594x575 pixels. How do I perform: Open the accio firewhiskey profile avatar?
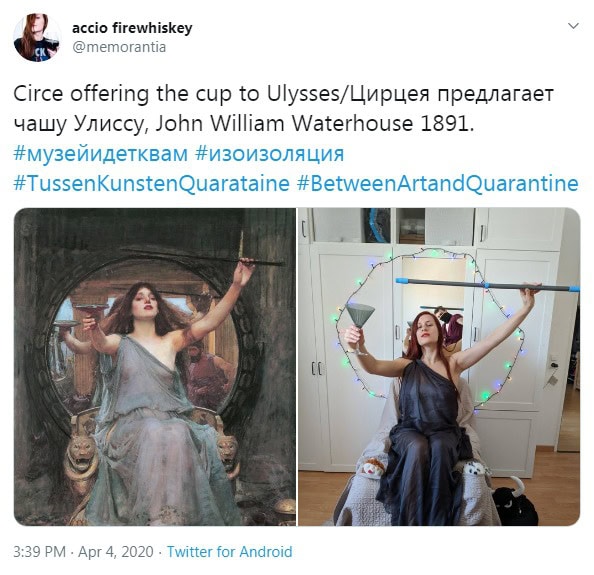click(x=37, y=37)
